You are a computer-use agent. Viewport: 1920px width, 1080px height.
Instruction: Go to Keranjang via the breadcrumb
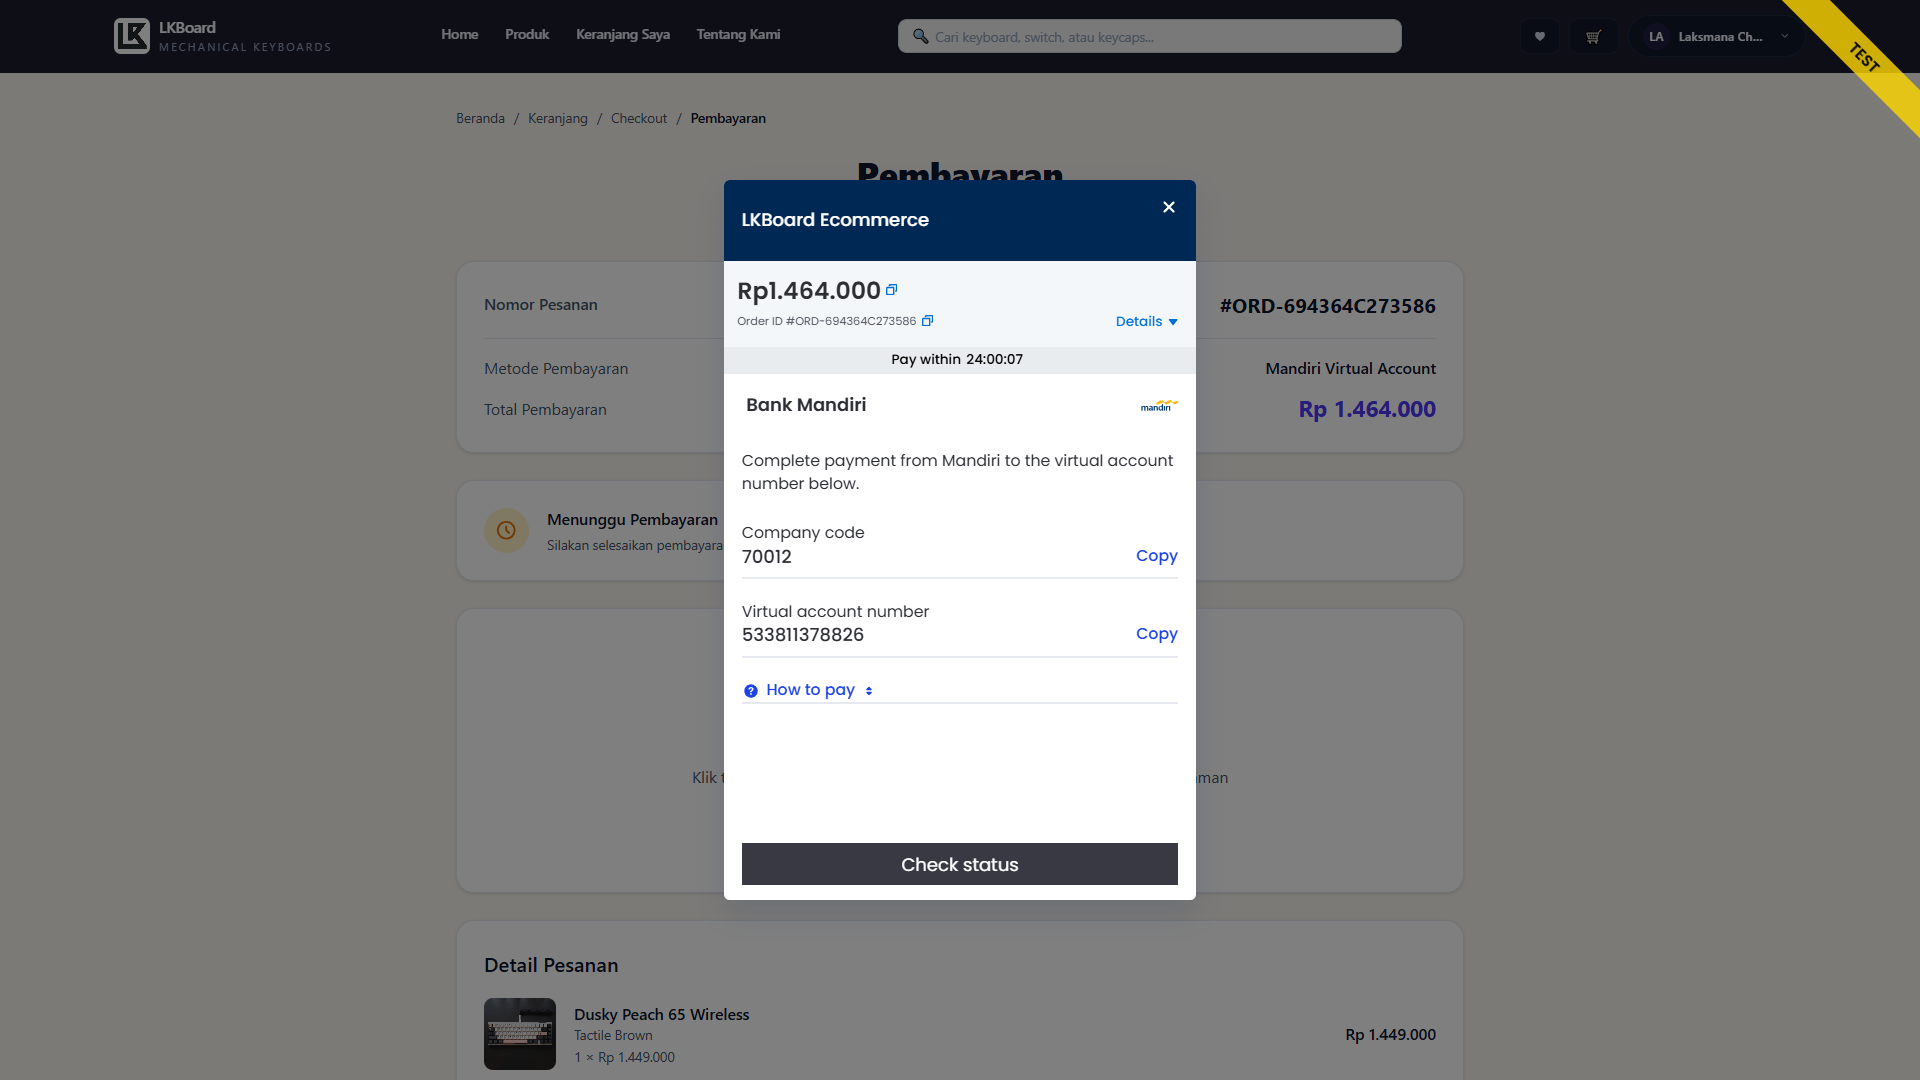coord(557,118)
